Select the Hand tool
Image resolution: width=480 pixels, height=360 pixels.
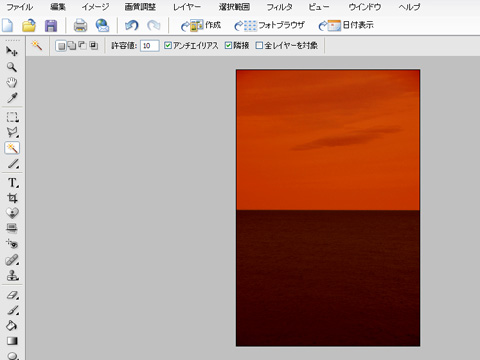point(12,82)
